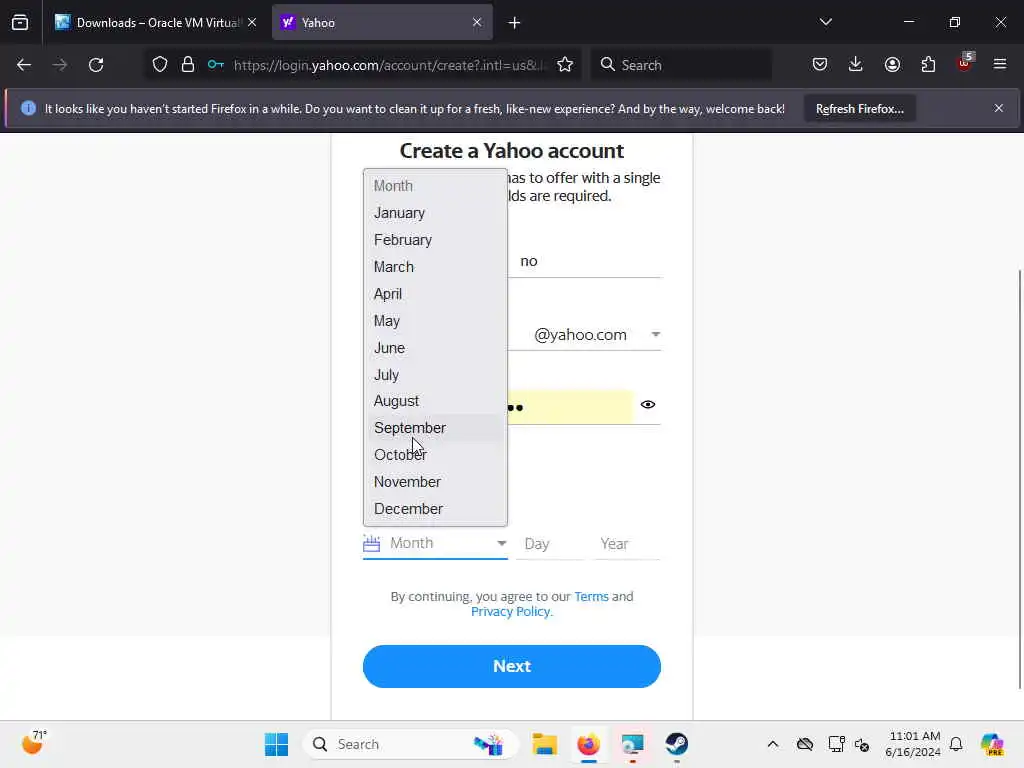Switch to the Yahoo tab

pos(382,23)
